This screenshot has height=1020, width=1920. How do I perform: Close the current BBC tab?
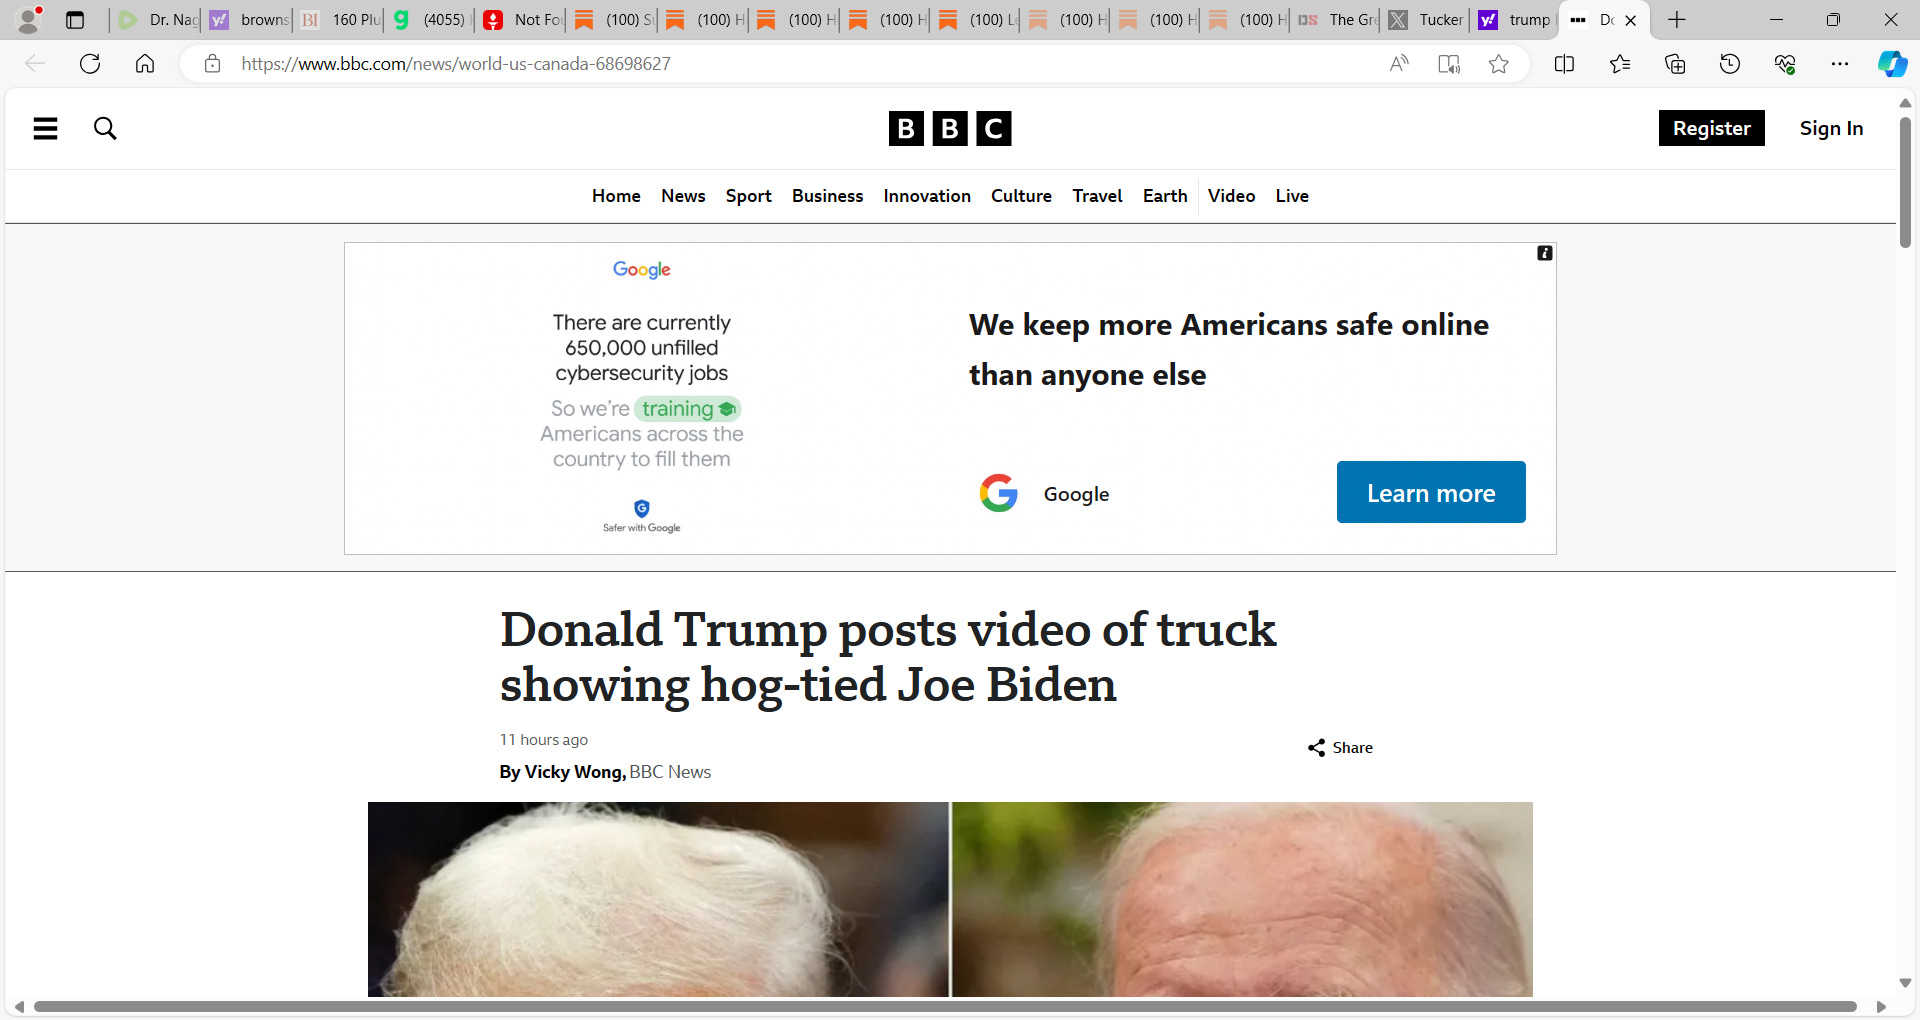point(1630,20)
